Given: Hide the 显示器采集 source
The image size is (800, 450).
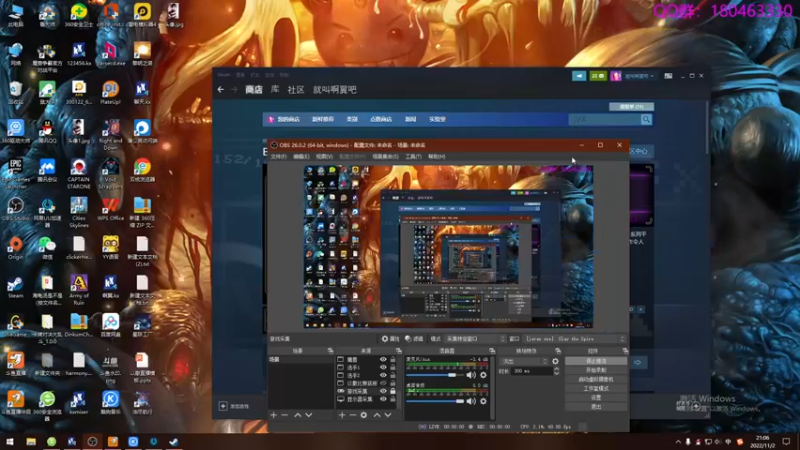Looking at the screenshot, I should pos(383,399).
